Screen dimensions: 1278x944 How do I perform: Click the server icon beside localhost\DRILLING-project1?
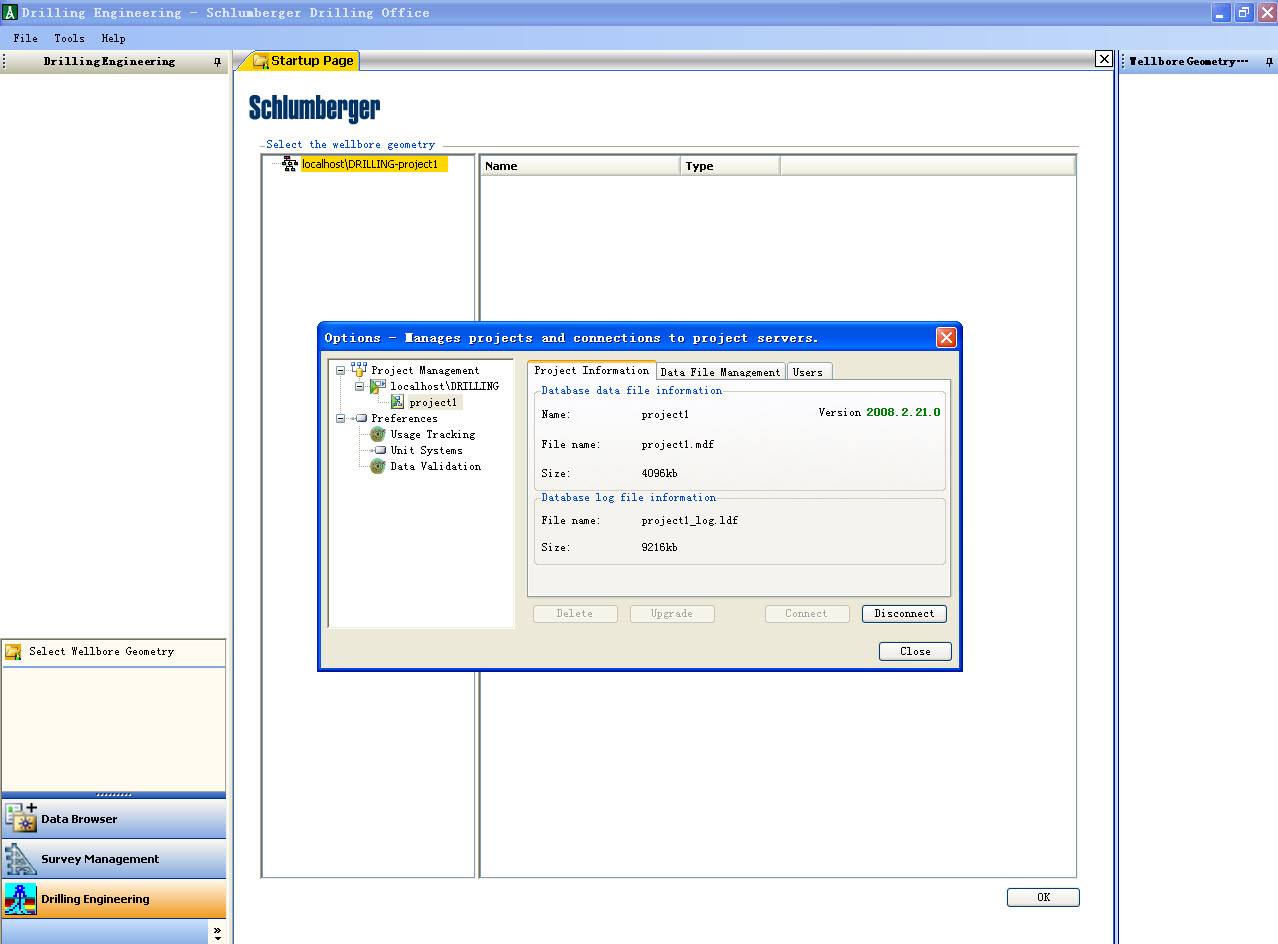click(290, 164)
